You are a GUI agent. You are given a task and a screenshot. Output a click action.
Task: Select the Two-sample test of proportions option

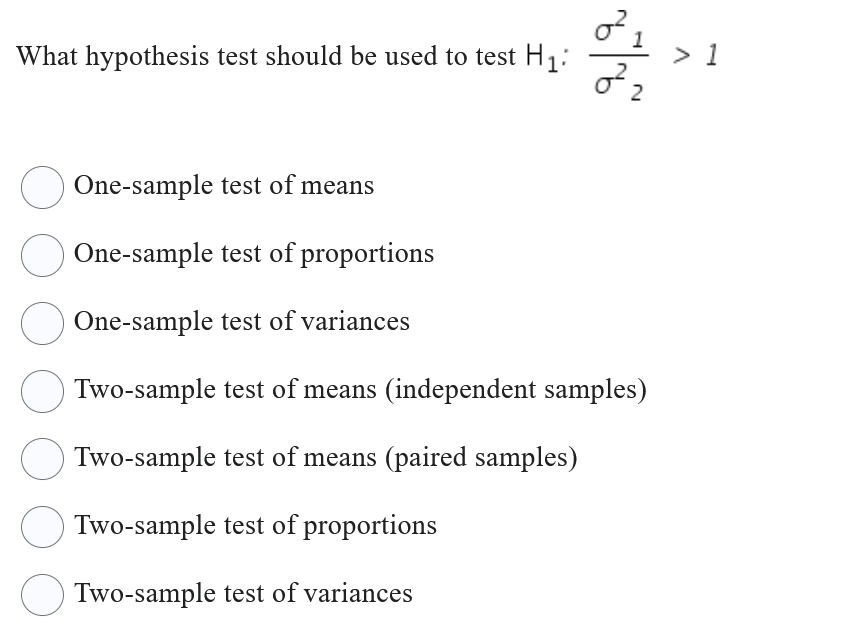click(x=42, y=527)
